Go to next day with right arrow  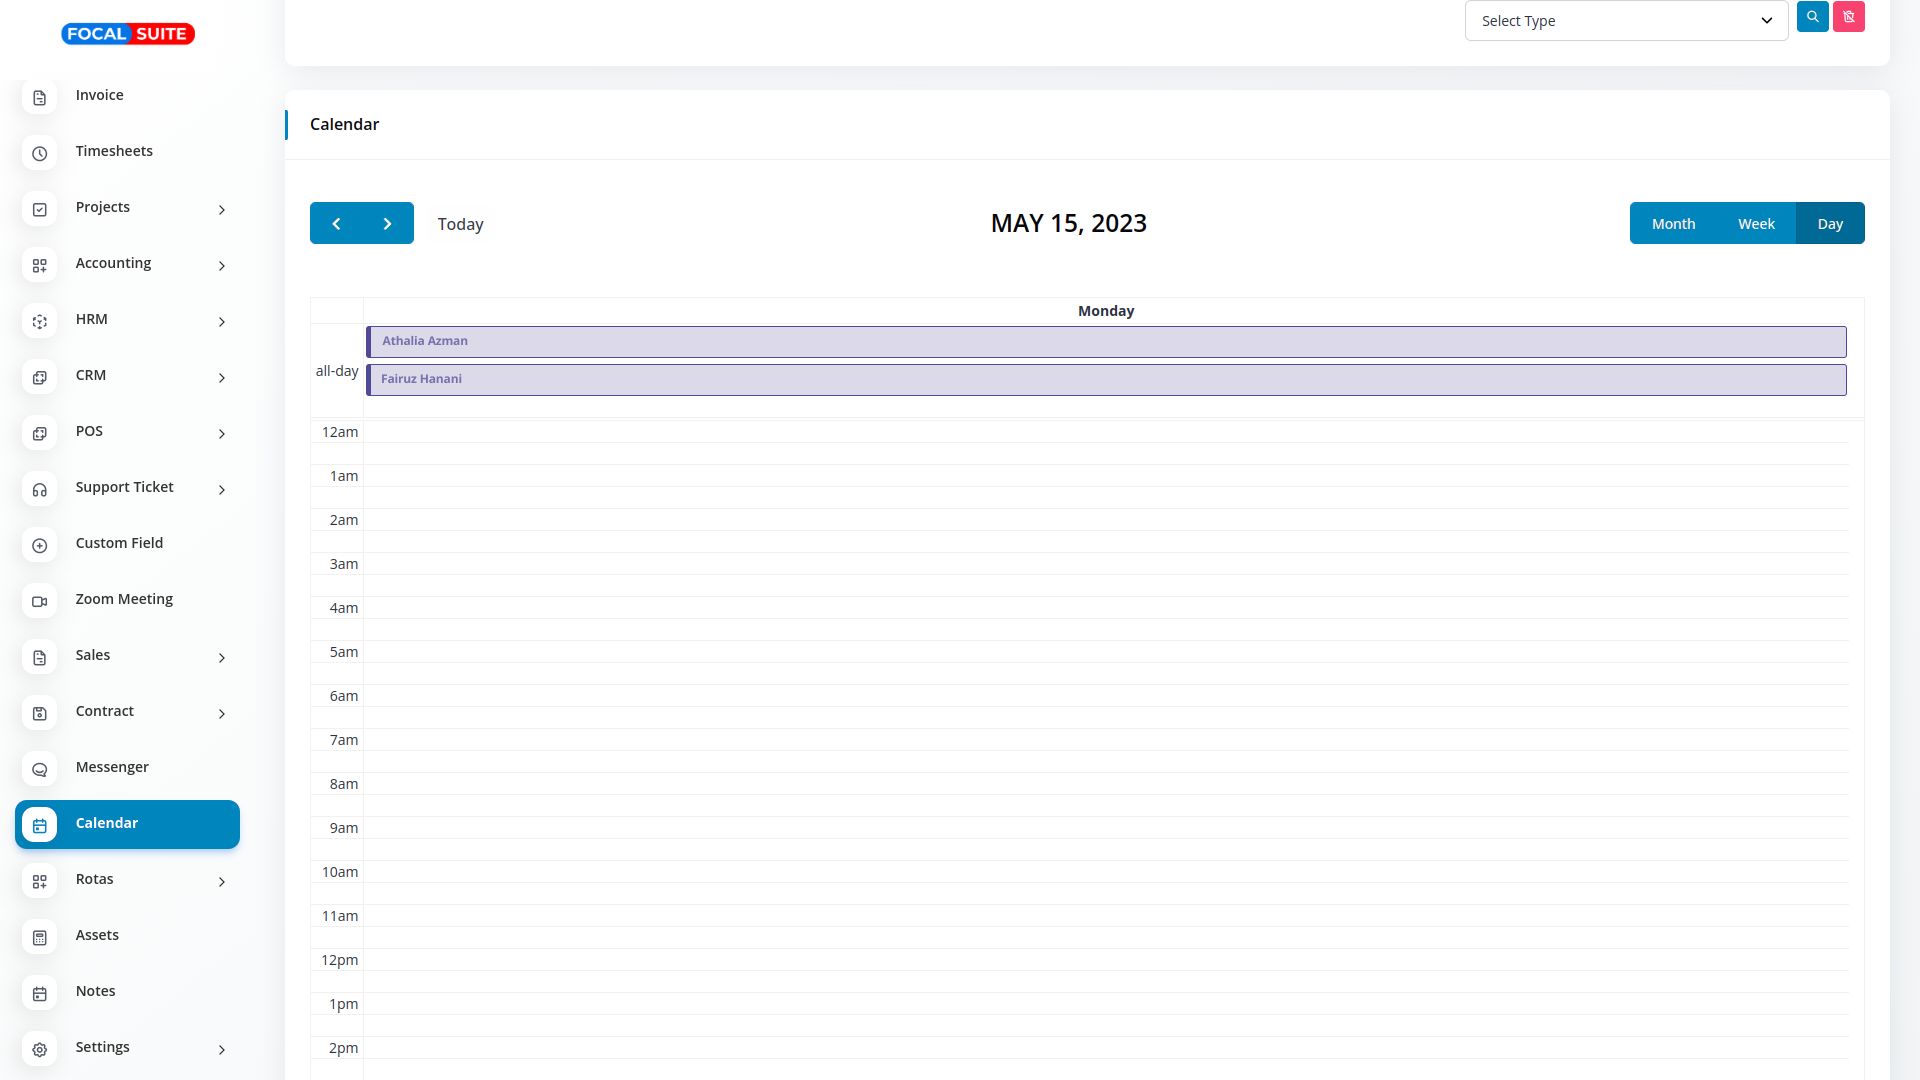388,223
